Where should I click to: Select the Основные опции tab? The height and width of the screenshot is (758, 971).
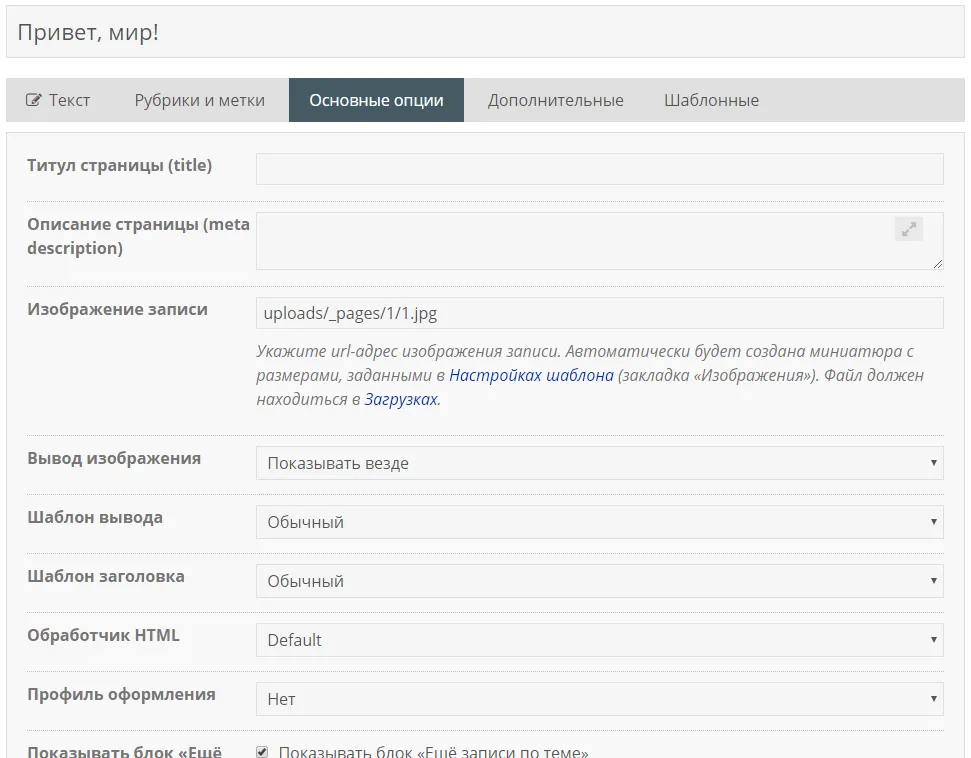376,100
